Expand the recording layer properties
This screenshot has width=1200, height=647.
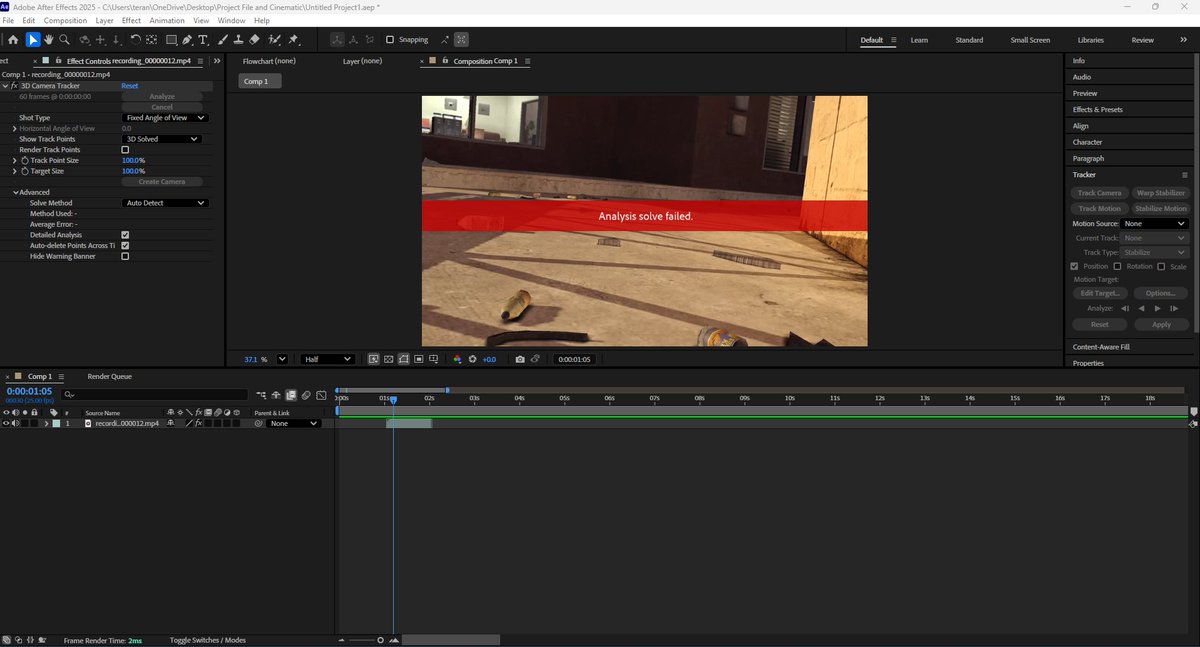(46, 423)
